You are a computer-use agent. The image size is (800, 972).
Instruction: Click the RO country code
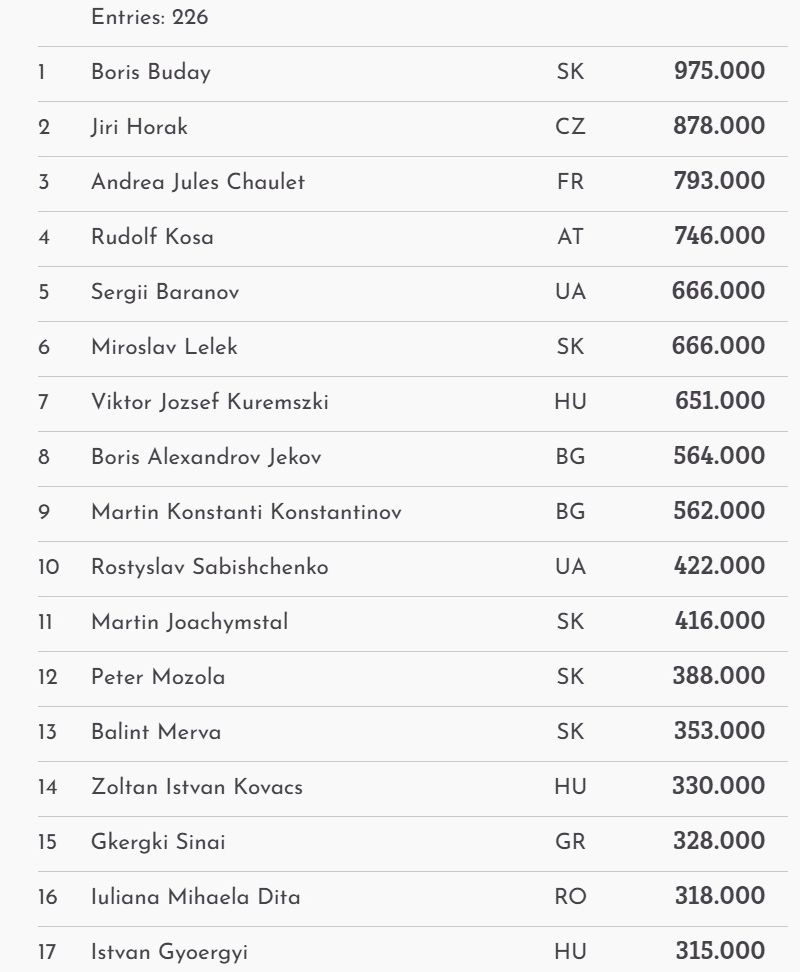coord(570,897)
